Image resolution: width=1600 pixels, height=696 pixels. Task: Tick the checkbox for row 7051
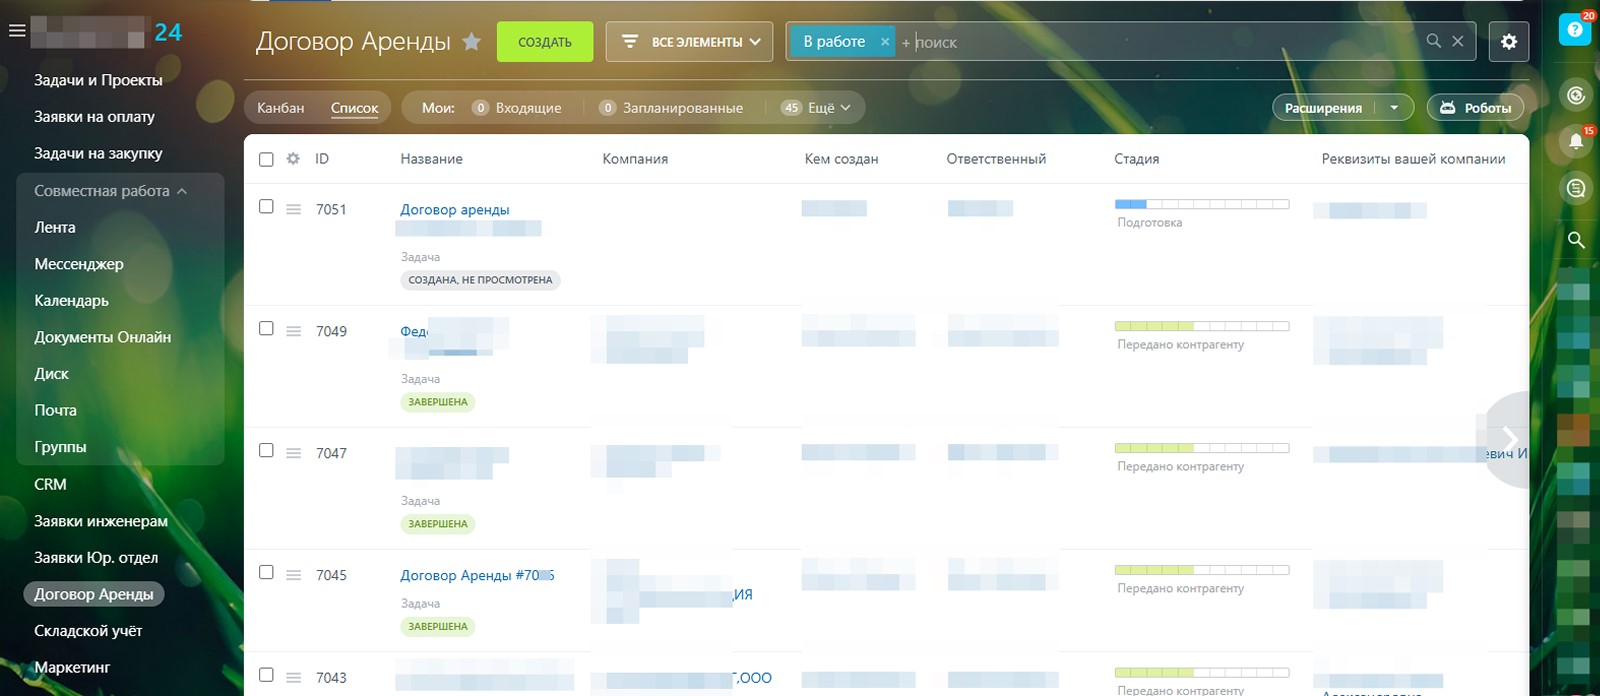coord(266,207)
